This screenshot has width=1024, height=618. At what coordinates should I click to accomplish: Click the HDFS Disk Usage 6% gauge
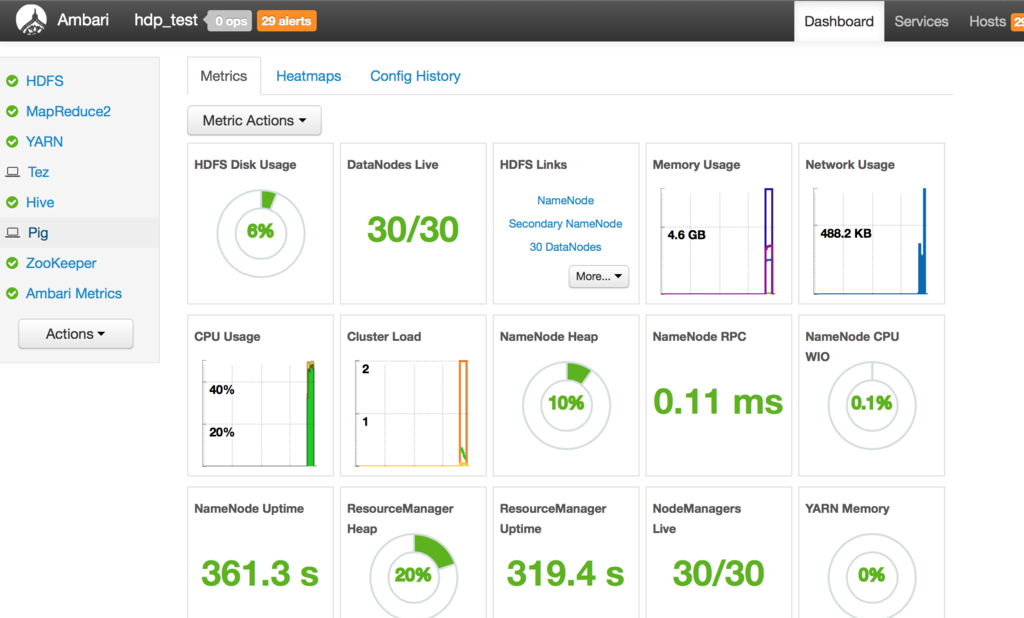pyautogui.click(x=261, y=233)
